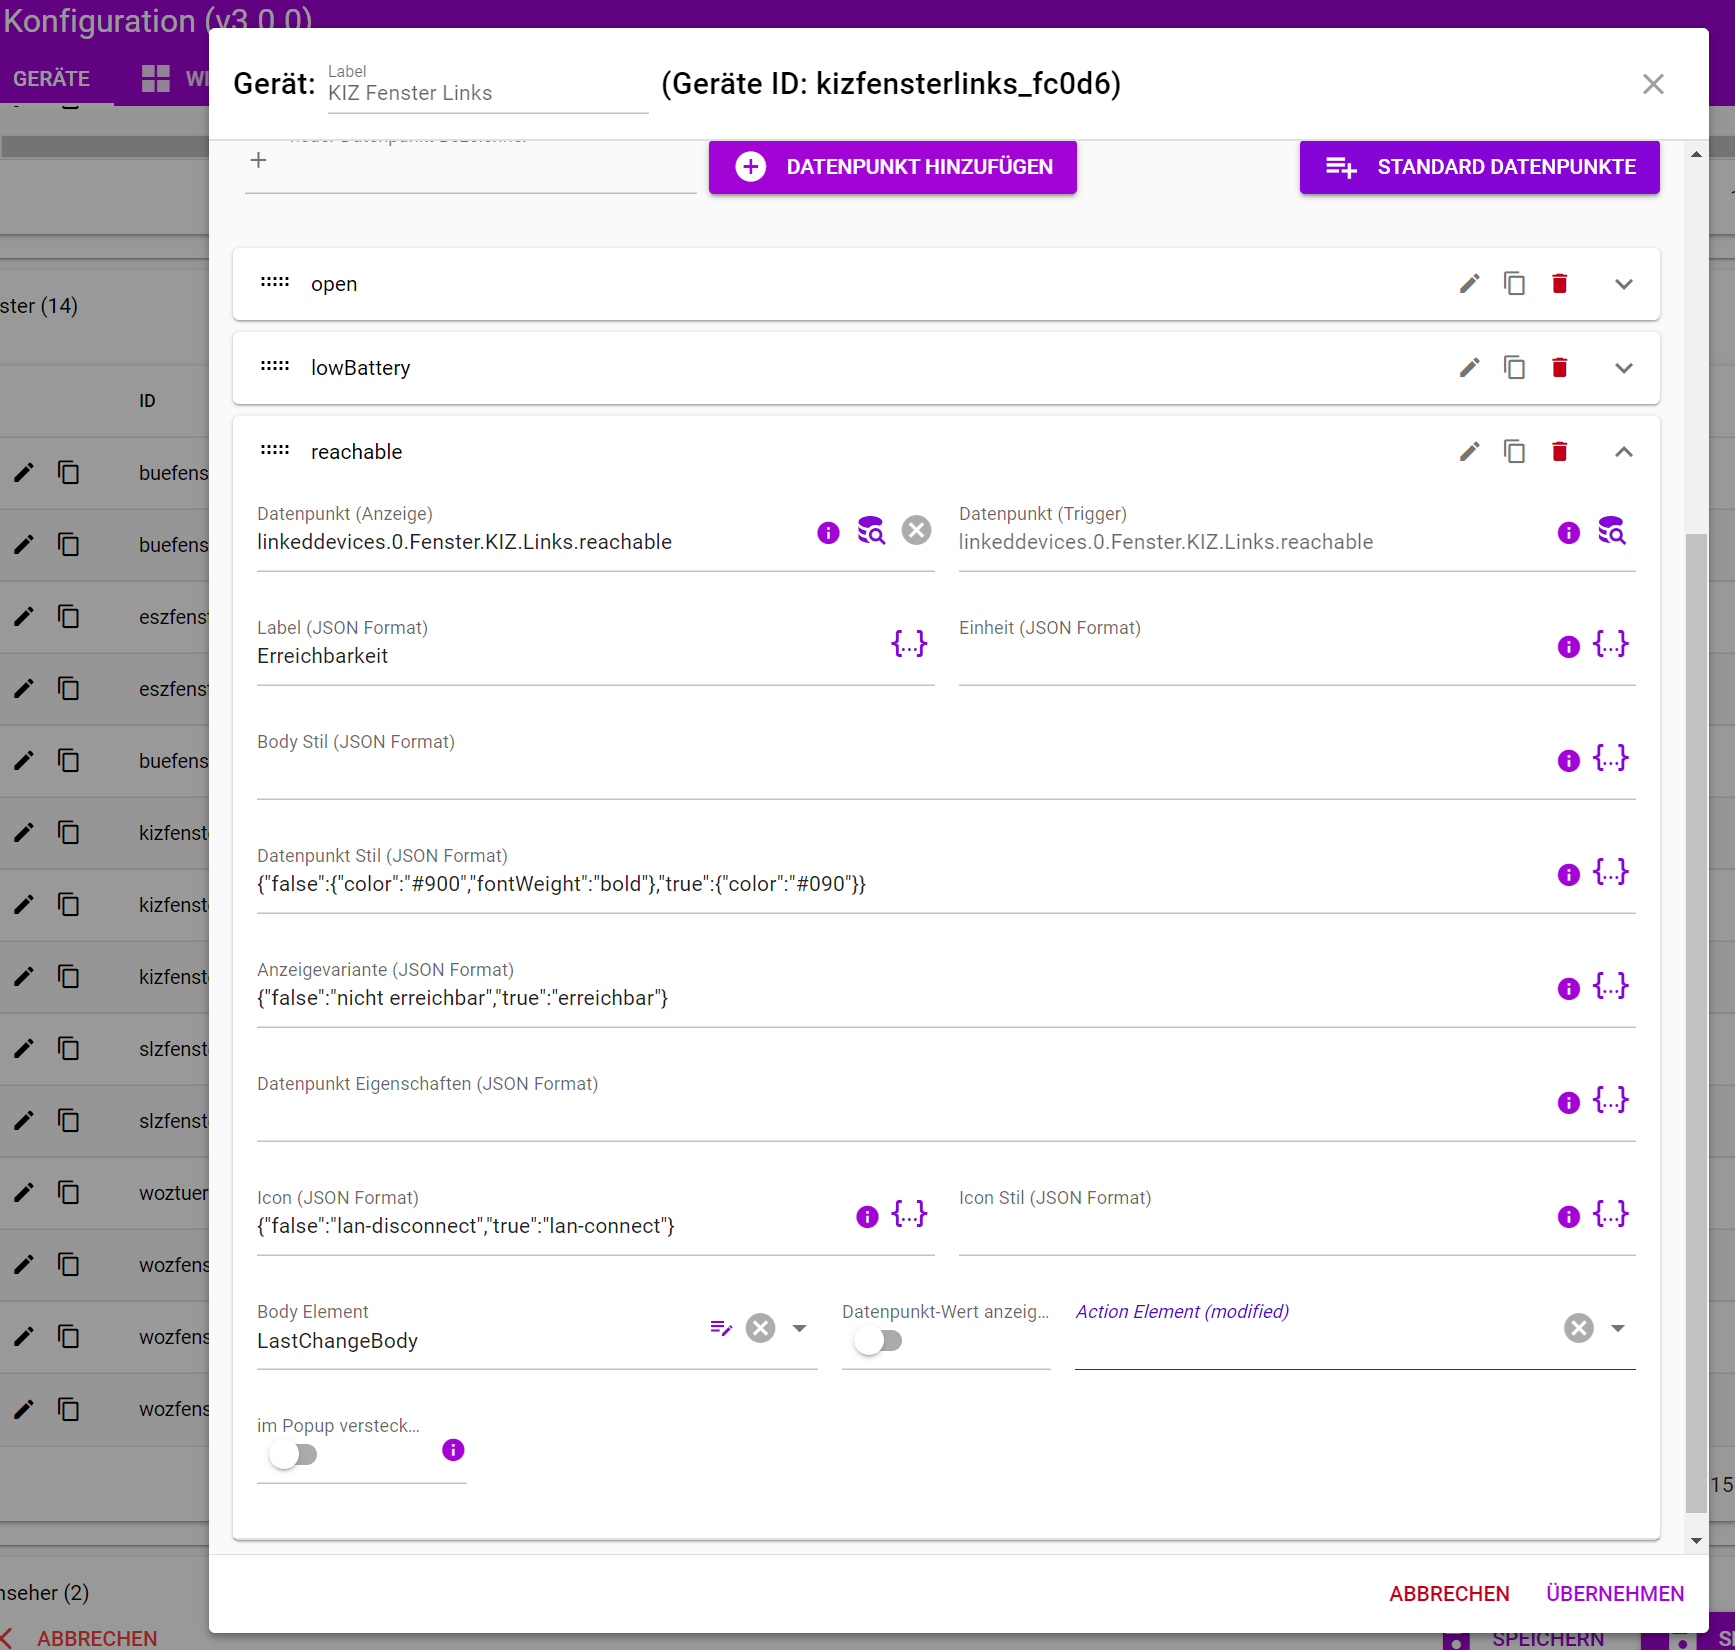The width and height of the screenshot is (1735, 1650).
Task: Toggle im Popup verstecken switch
Action: tap(293, 1455)
